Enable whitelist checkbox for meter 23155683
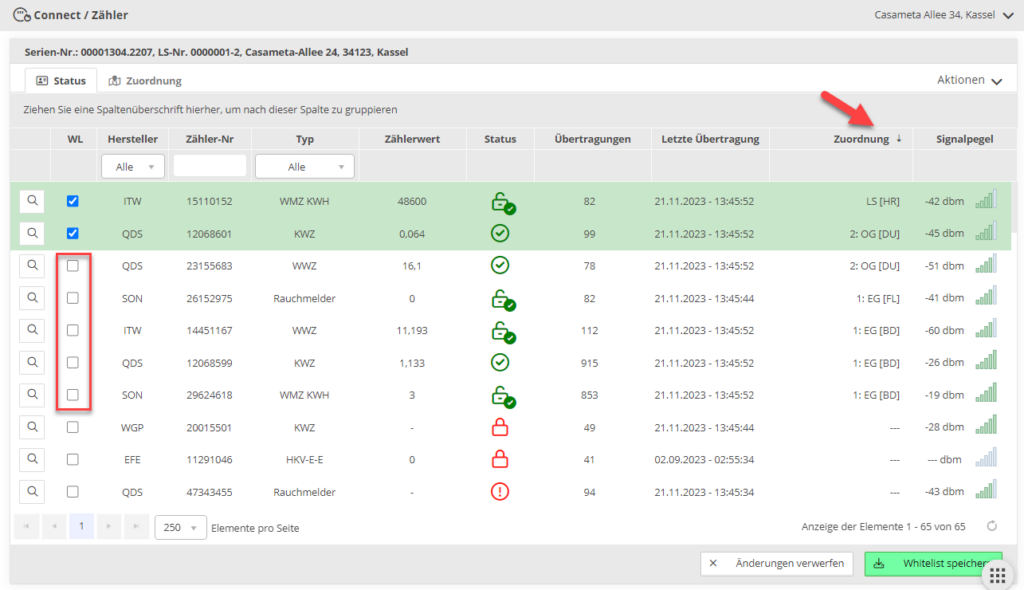Image resolution: width=1024 pixels, height=590 pixels. pos(73,266)
